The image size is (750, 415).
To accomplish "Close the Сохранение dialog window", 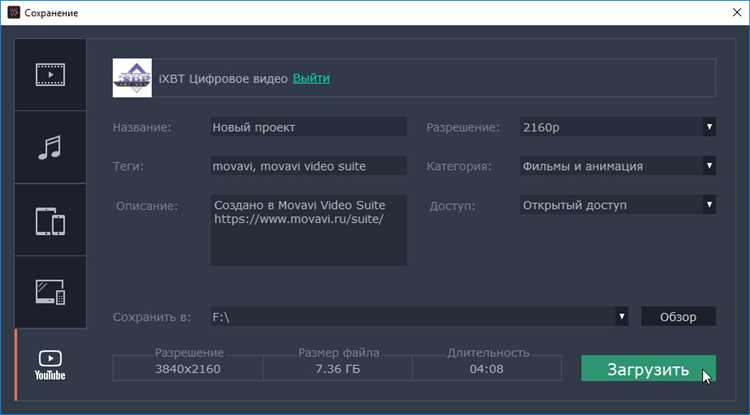I will pyautogui.click(x=737, y=12).
